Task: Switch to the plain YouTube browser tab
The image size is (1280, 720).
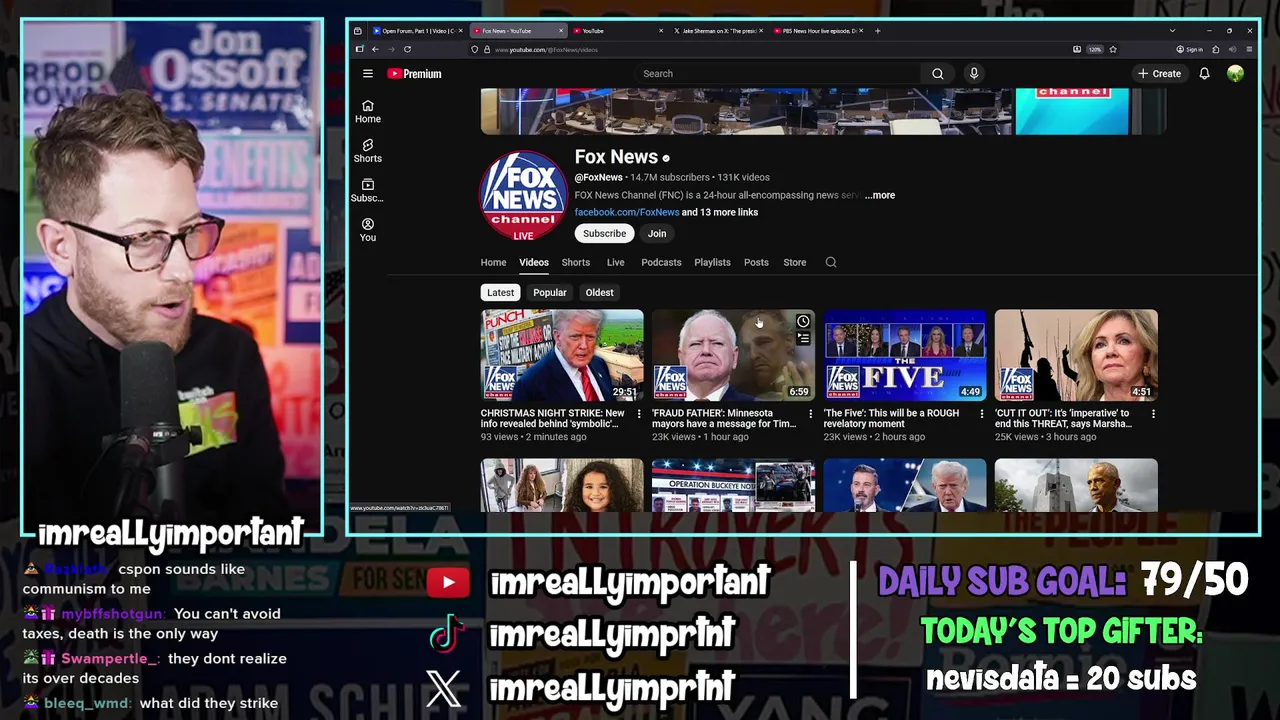Action: (617, 31)
